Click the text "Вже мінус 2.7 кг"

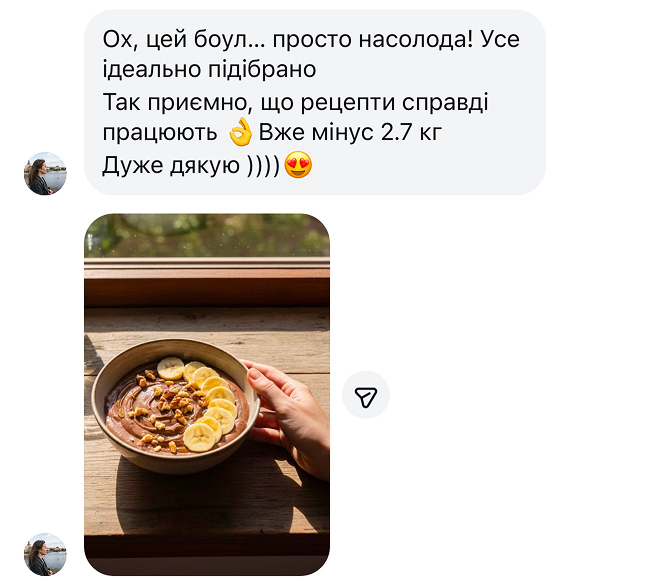coord(350,132)
